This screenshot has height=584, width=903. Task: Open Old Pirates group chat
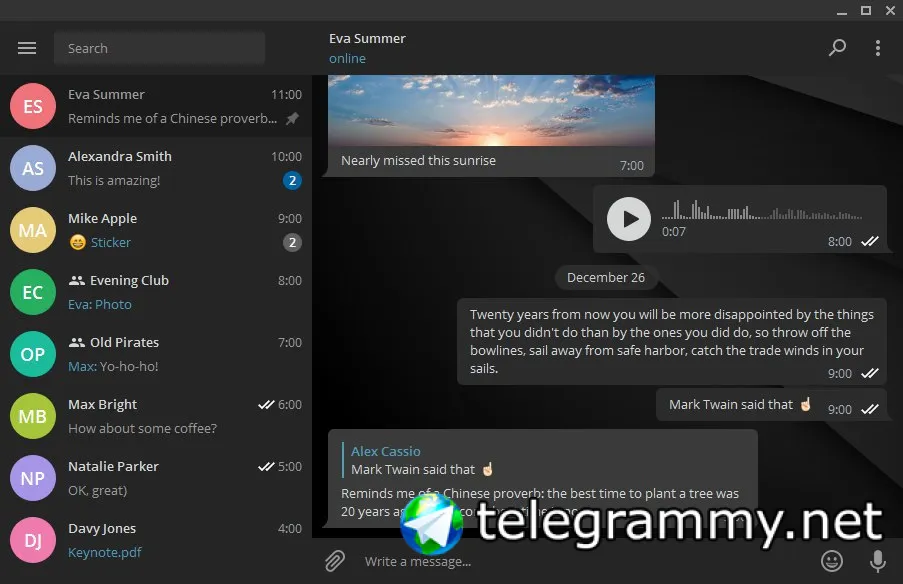(156, 354)
